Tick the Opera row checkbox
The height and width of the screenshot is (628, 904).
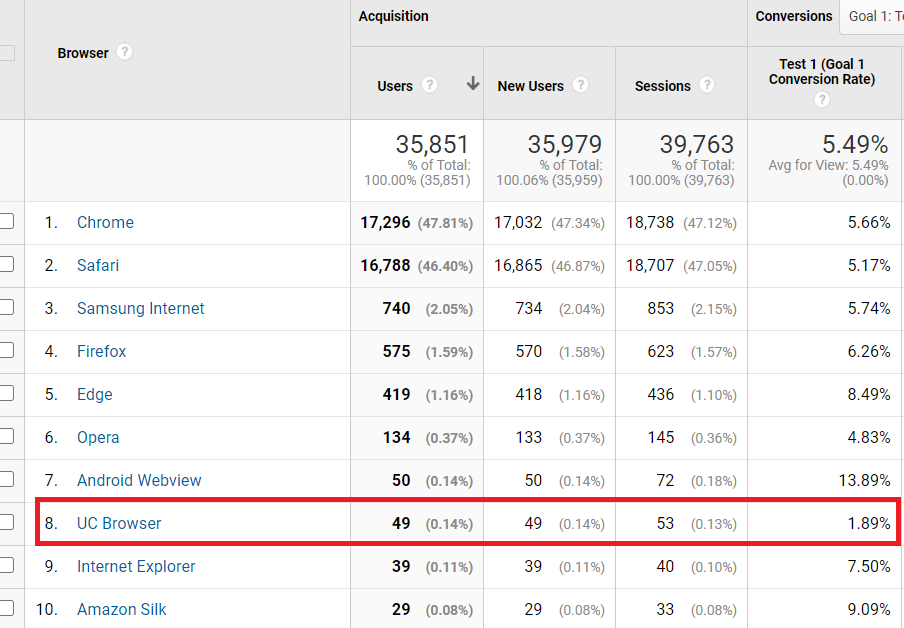[6, 437]
